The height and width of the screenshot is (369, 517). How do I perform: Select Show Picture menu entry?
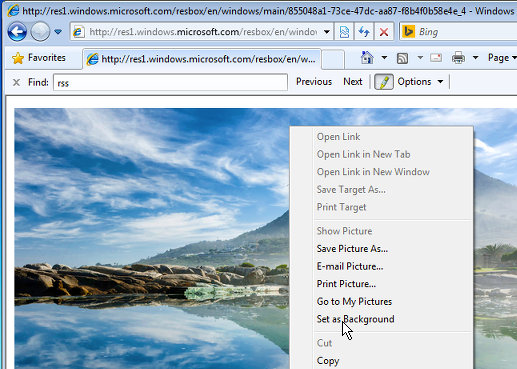coord(344,231)
